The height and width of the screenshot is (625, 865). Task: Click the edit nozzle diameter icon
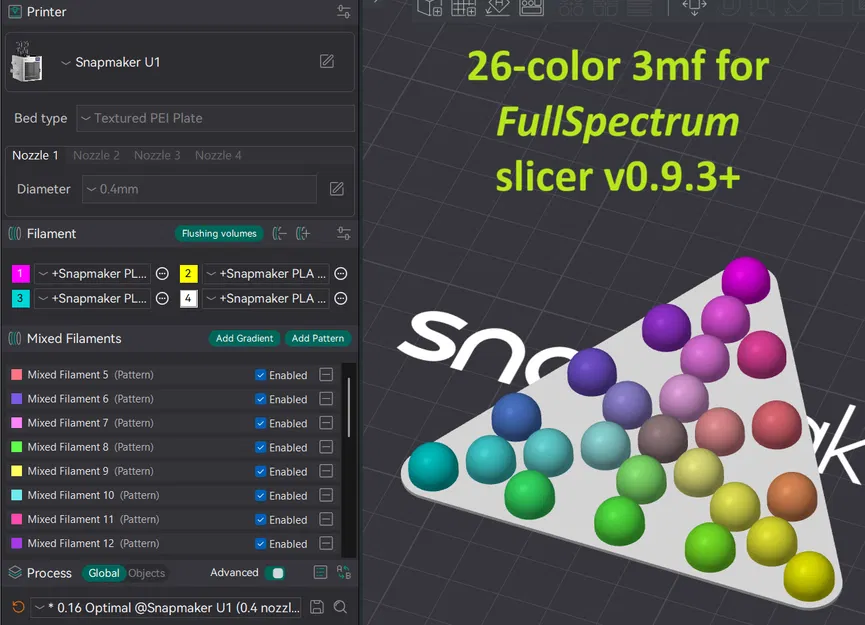pyautogui.click(x=335, y=188)
